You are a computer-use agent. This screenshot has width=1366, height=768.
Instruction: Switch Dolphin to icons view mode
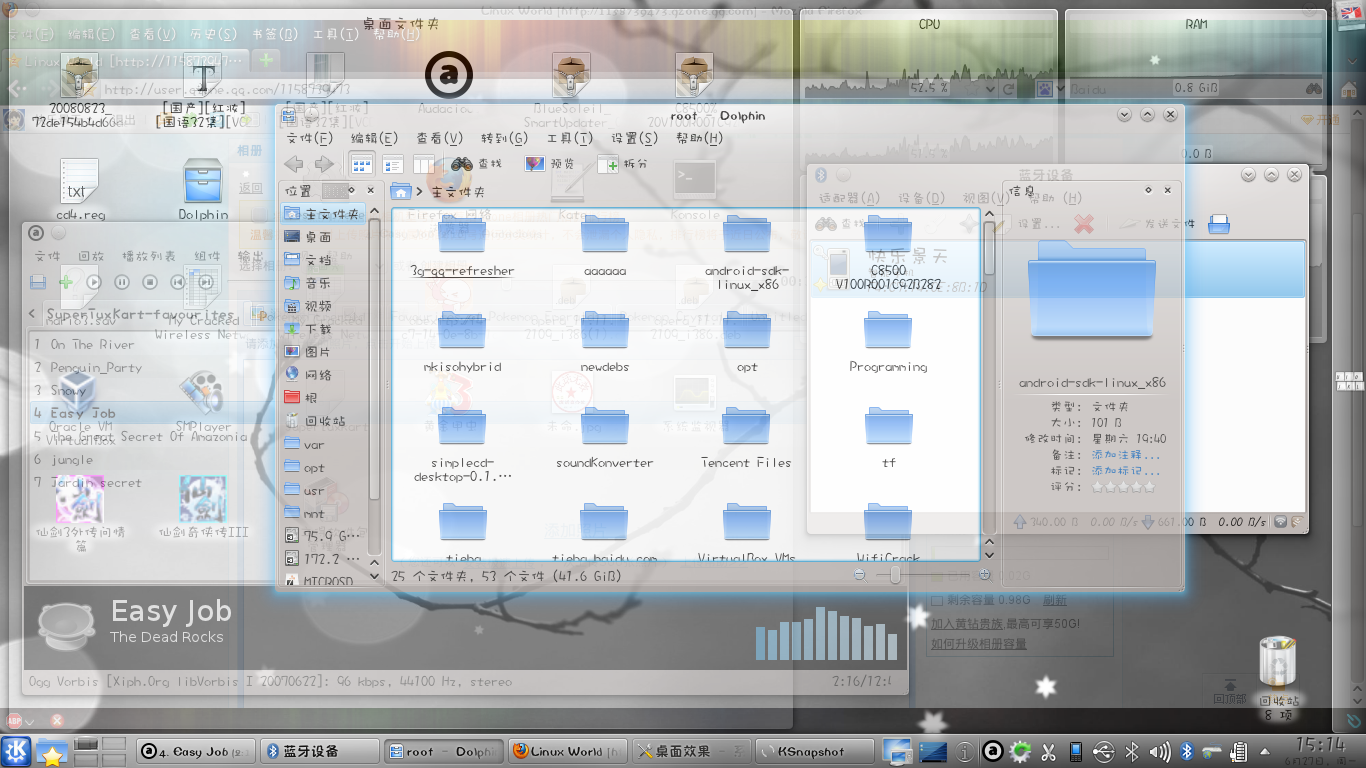click(x=362, y=164)
